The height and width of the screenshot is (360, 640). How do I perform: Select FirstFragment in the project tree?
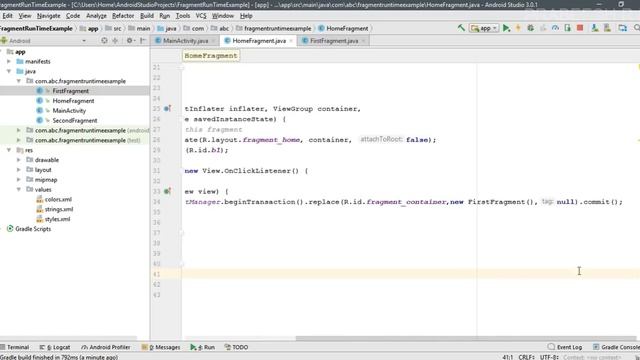(x=70, y=91)
